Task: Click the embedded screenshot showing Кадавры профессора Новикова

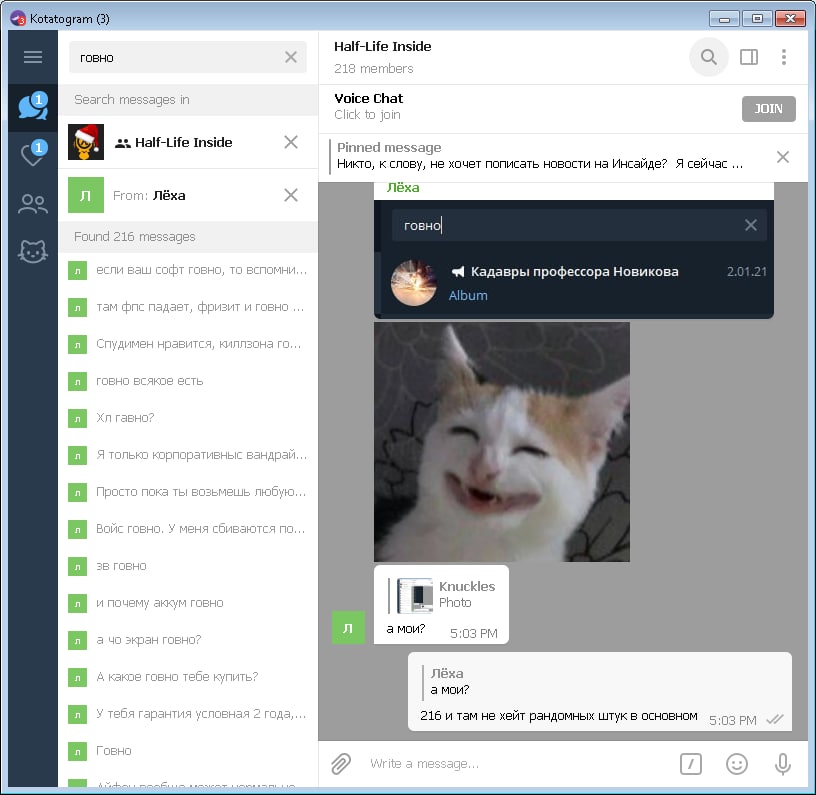Action: coord(573,259)
